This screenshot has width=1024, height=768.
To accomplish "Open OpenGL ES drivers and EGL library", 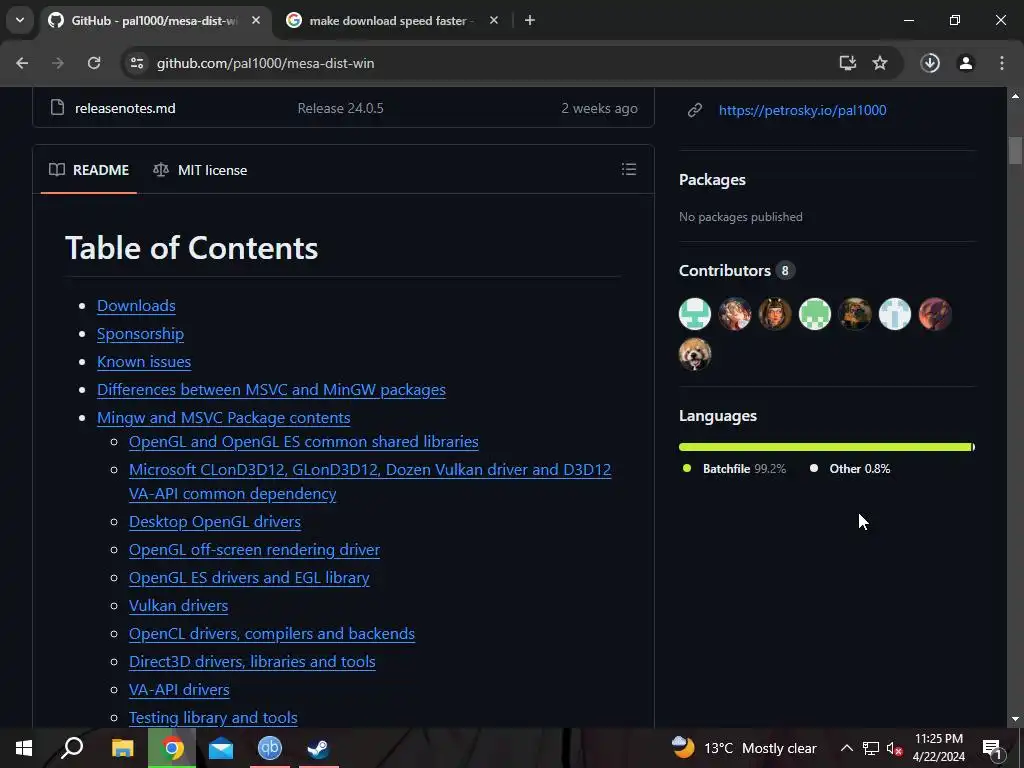I will pos(249,578).
